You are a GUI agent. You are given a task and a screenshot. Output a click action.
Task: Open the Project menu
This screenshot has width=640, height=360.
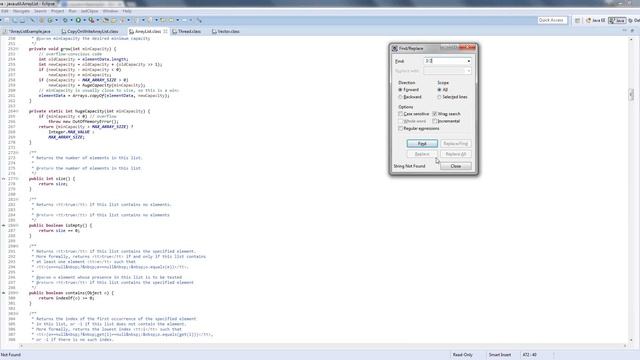point(57,11)
